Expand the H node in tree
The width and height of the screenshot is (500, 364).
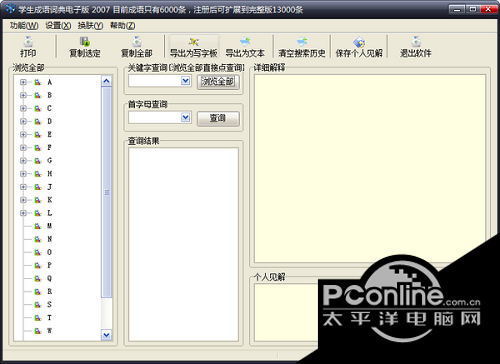[23, 174]
